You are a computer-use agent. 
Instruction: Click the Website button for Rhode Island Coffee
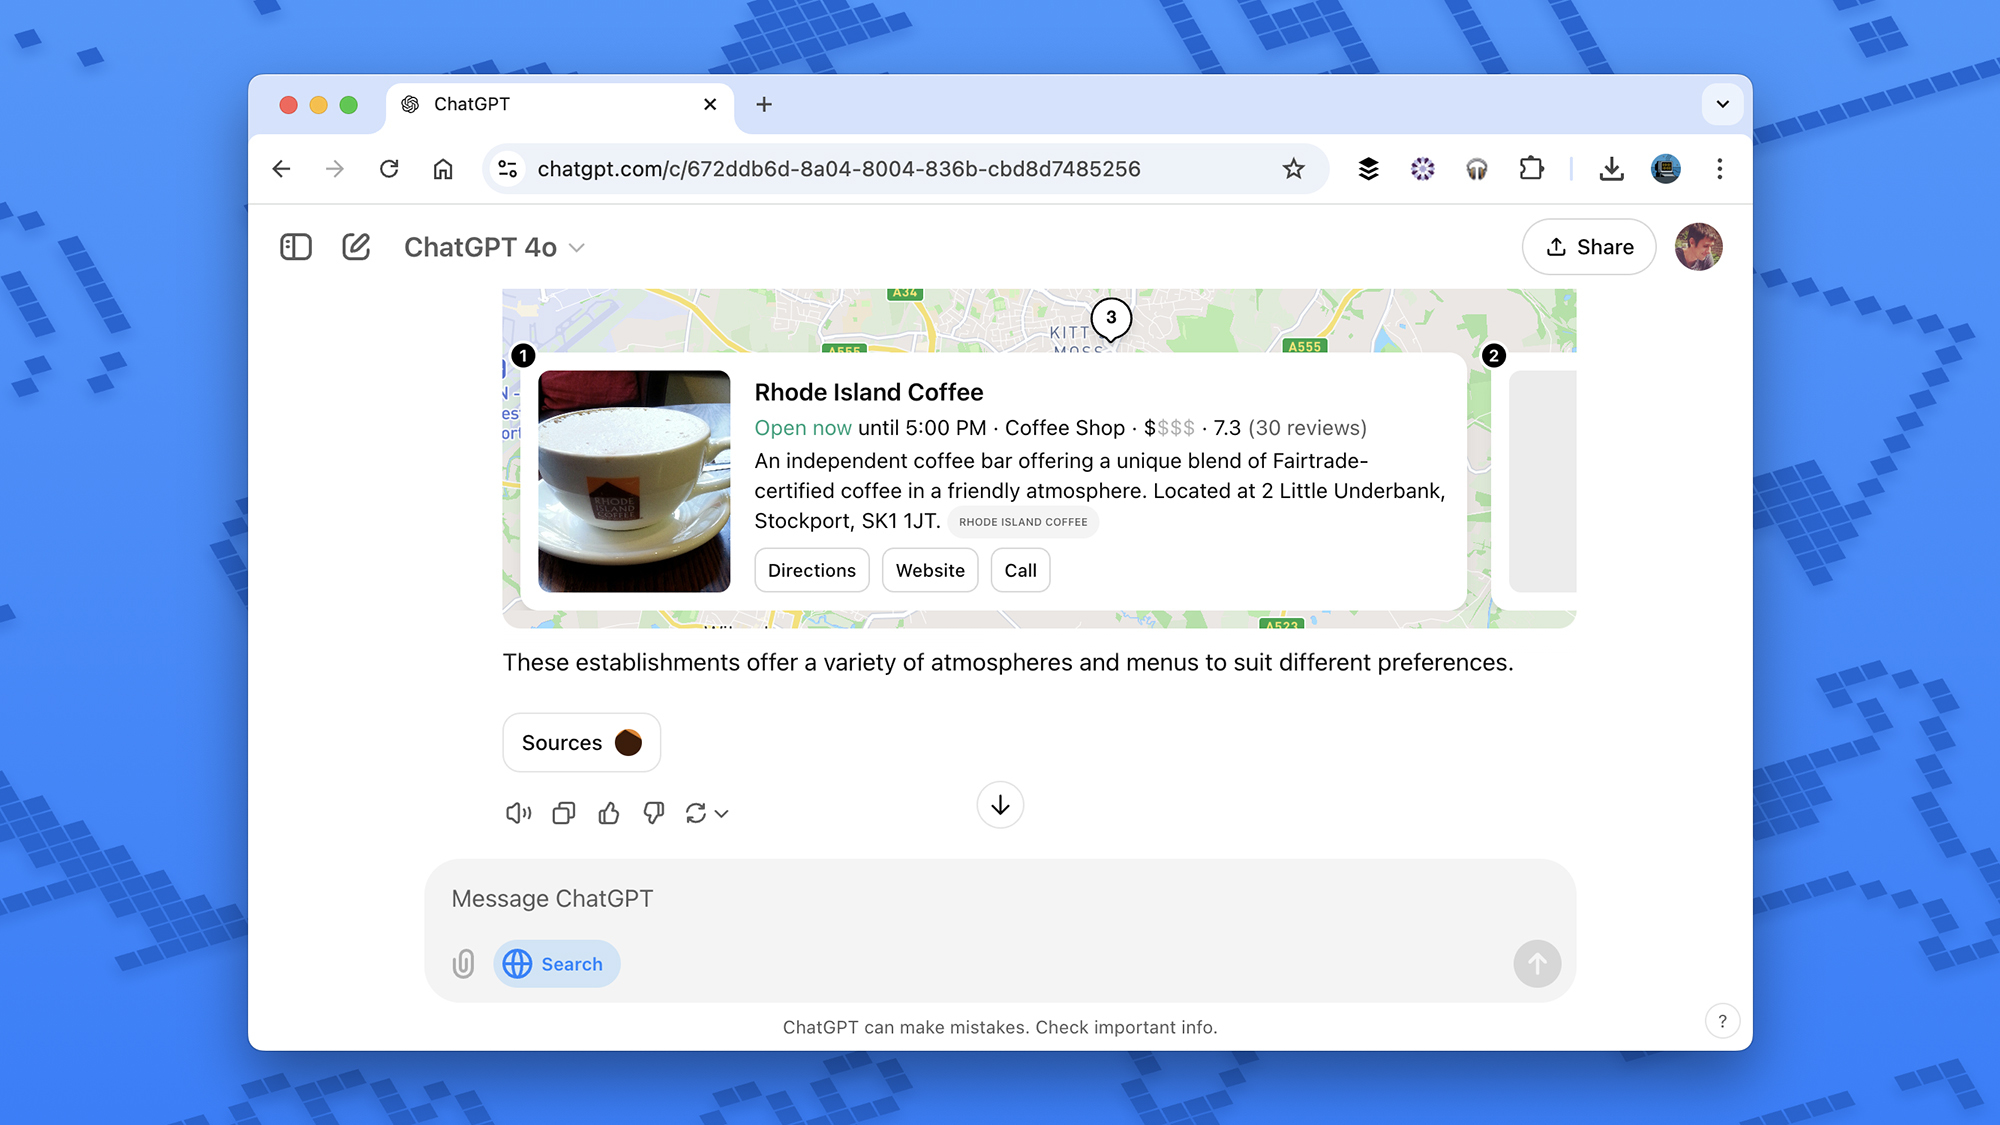[x=930, y=569]
